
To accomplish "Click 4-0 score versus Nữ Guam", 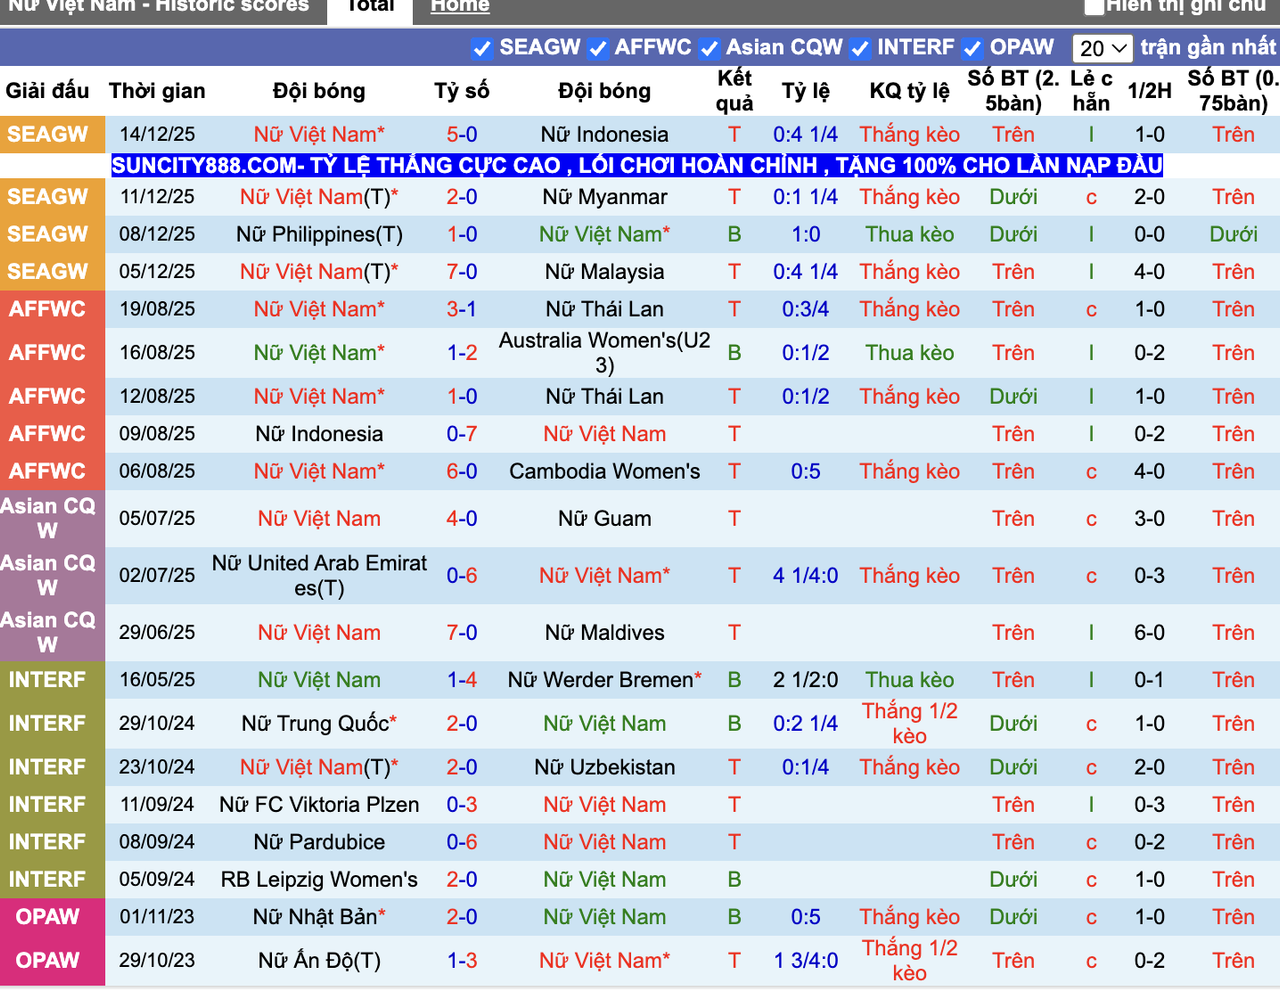I will pos(462,519).
